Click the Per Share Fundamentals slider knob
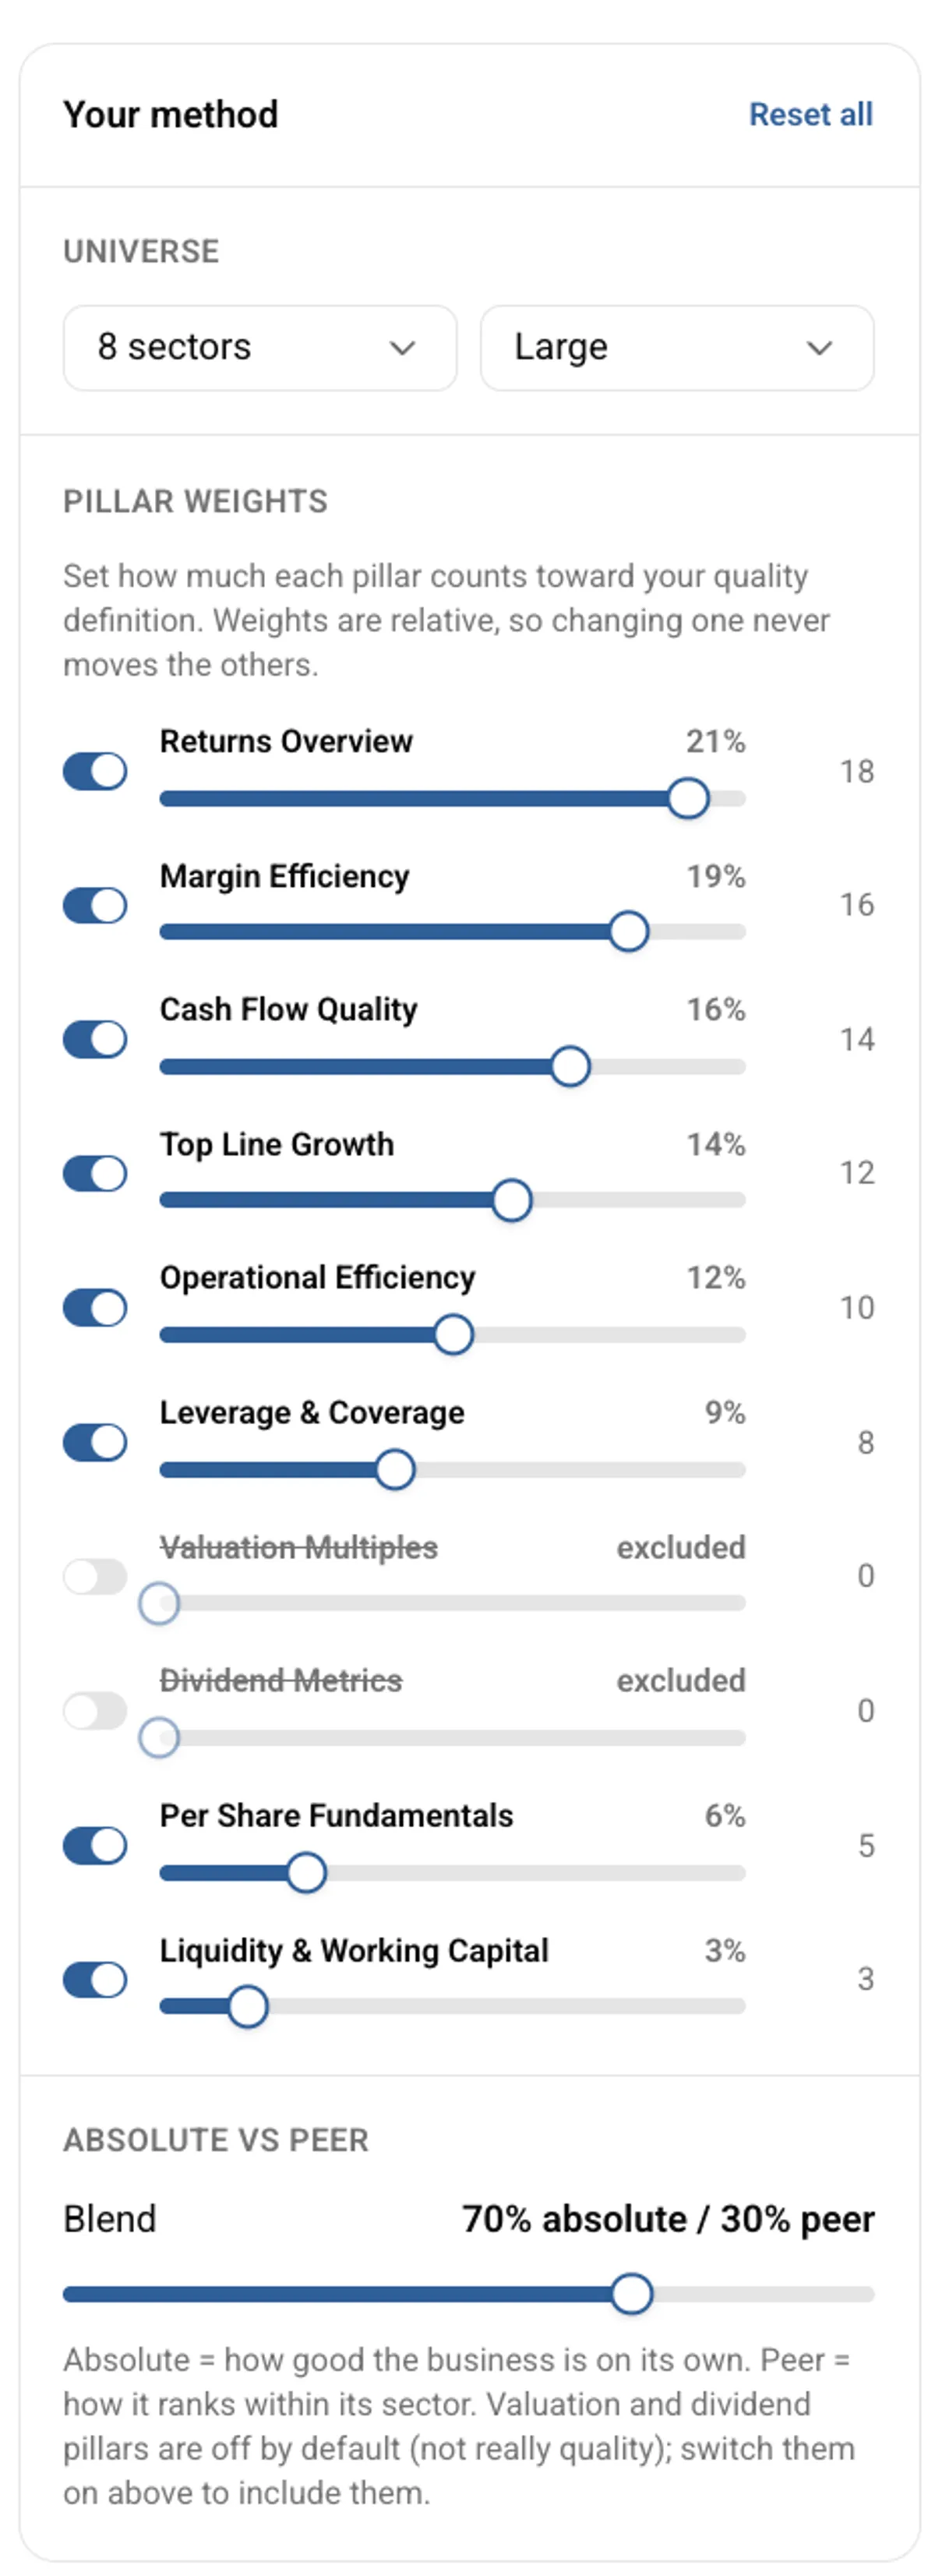The image size is (935, 2576). tap(306, 1872)
